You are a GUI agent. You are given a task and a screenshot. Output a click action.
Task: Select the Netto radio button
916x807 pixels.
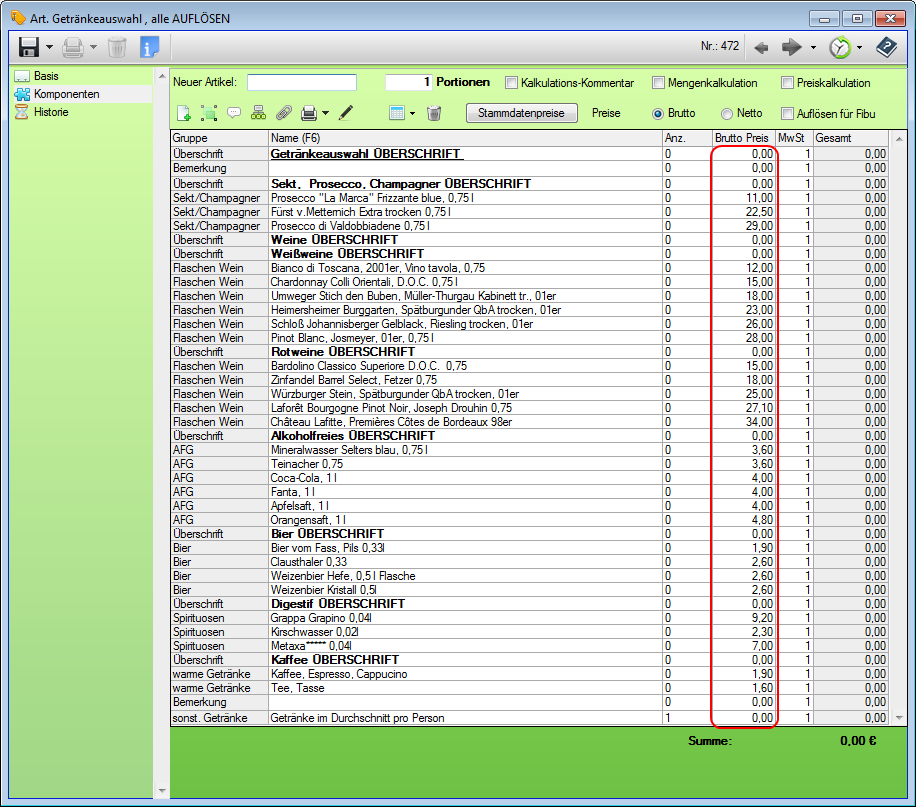tap(727, 113)
